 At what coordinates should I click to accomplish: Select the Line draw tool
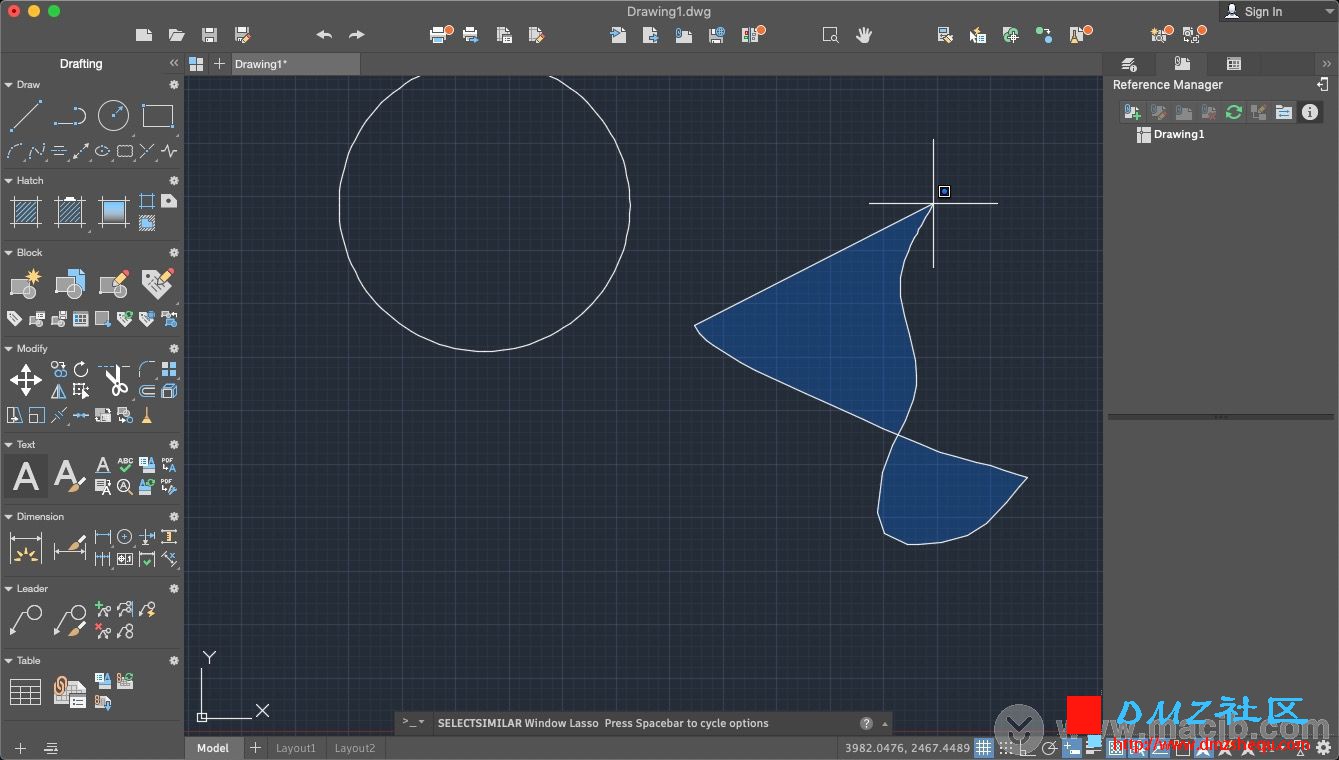click(25, 116)
